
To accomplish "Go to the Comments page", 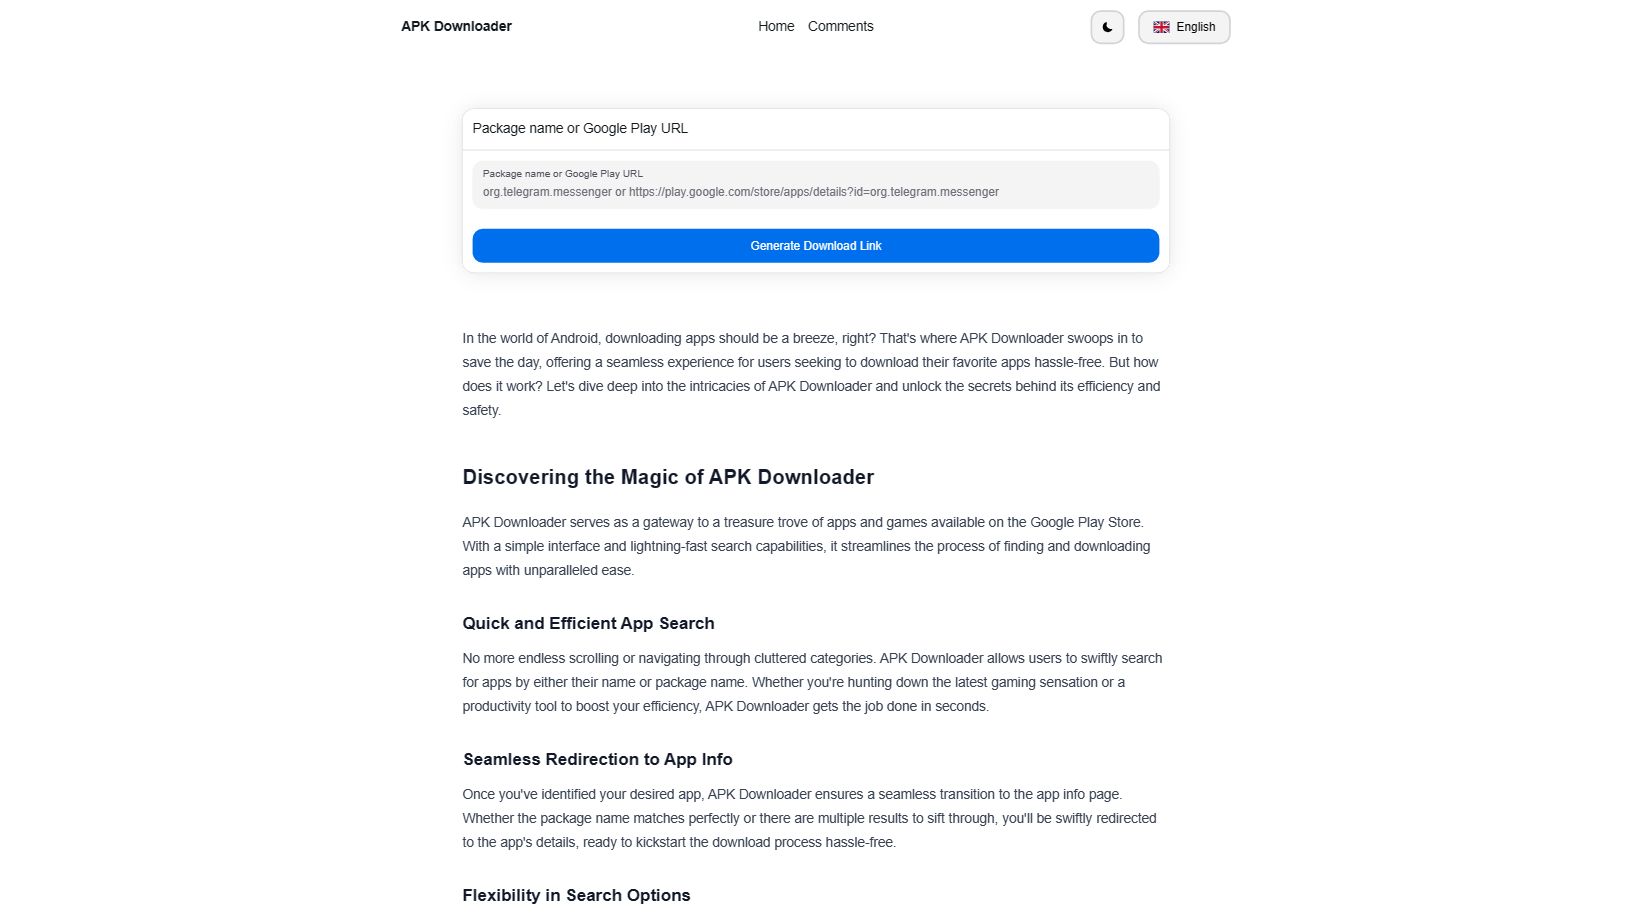I will point(840,26).
